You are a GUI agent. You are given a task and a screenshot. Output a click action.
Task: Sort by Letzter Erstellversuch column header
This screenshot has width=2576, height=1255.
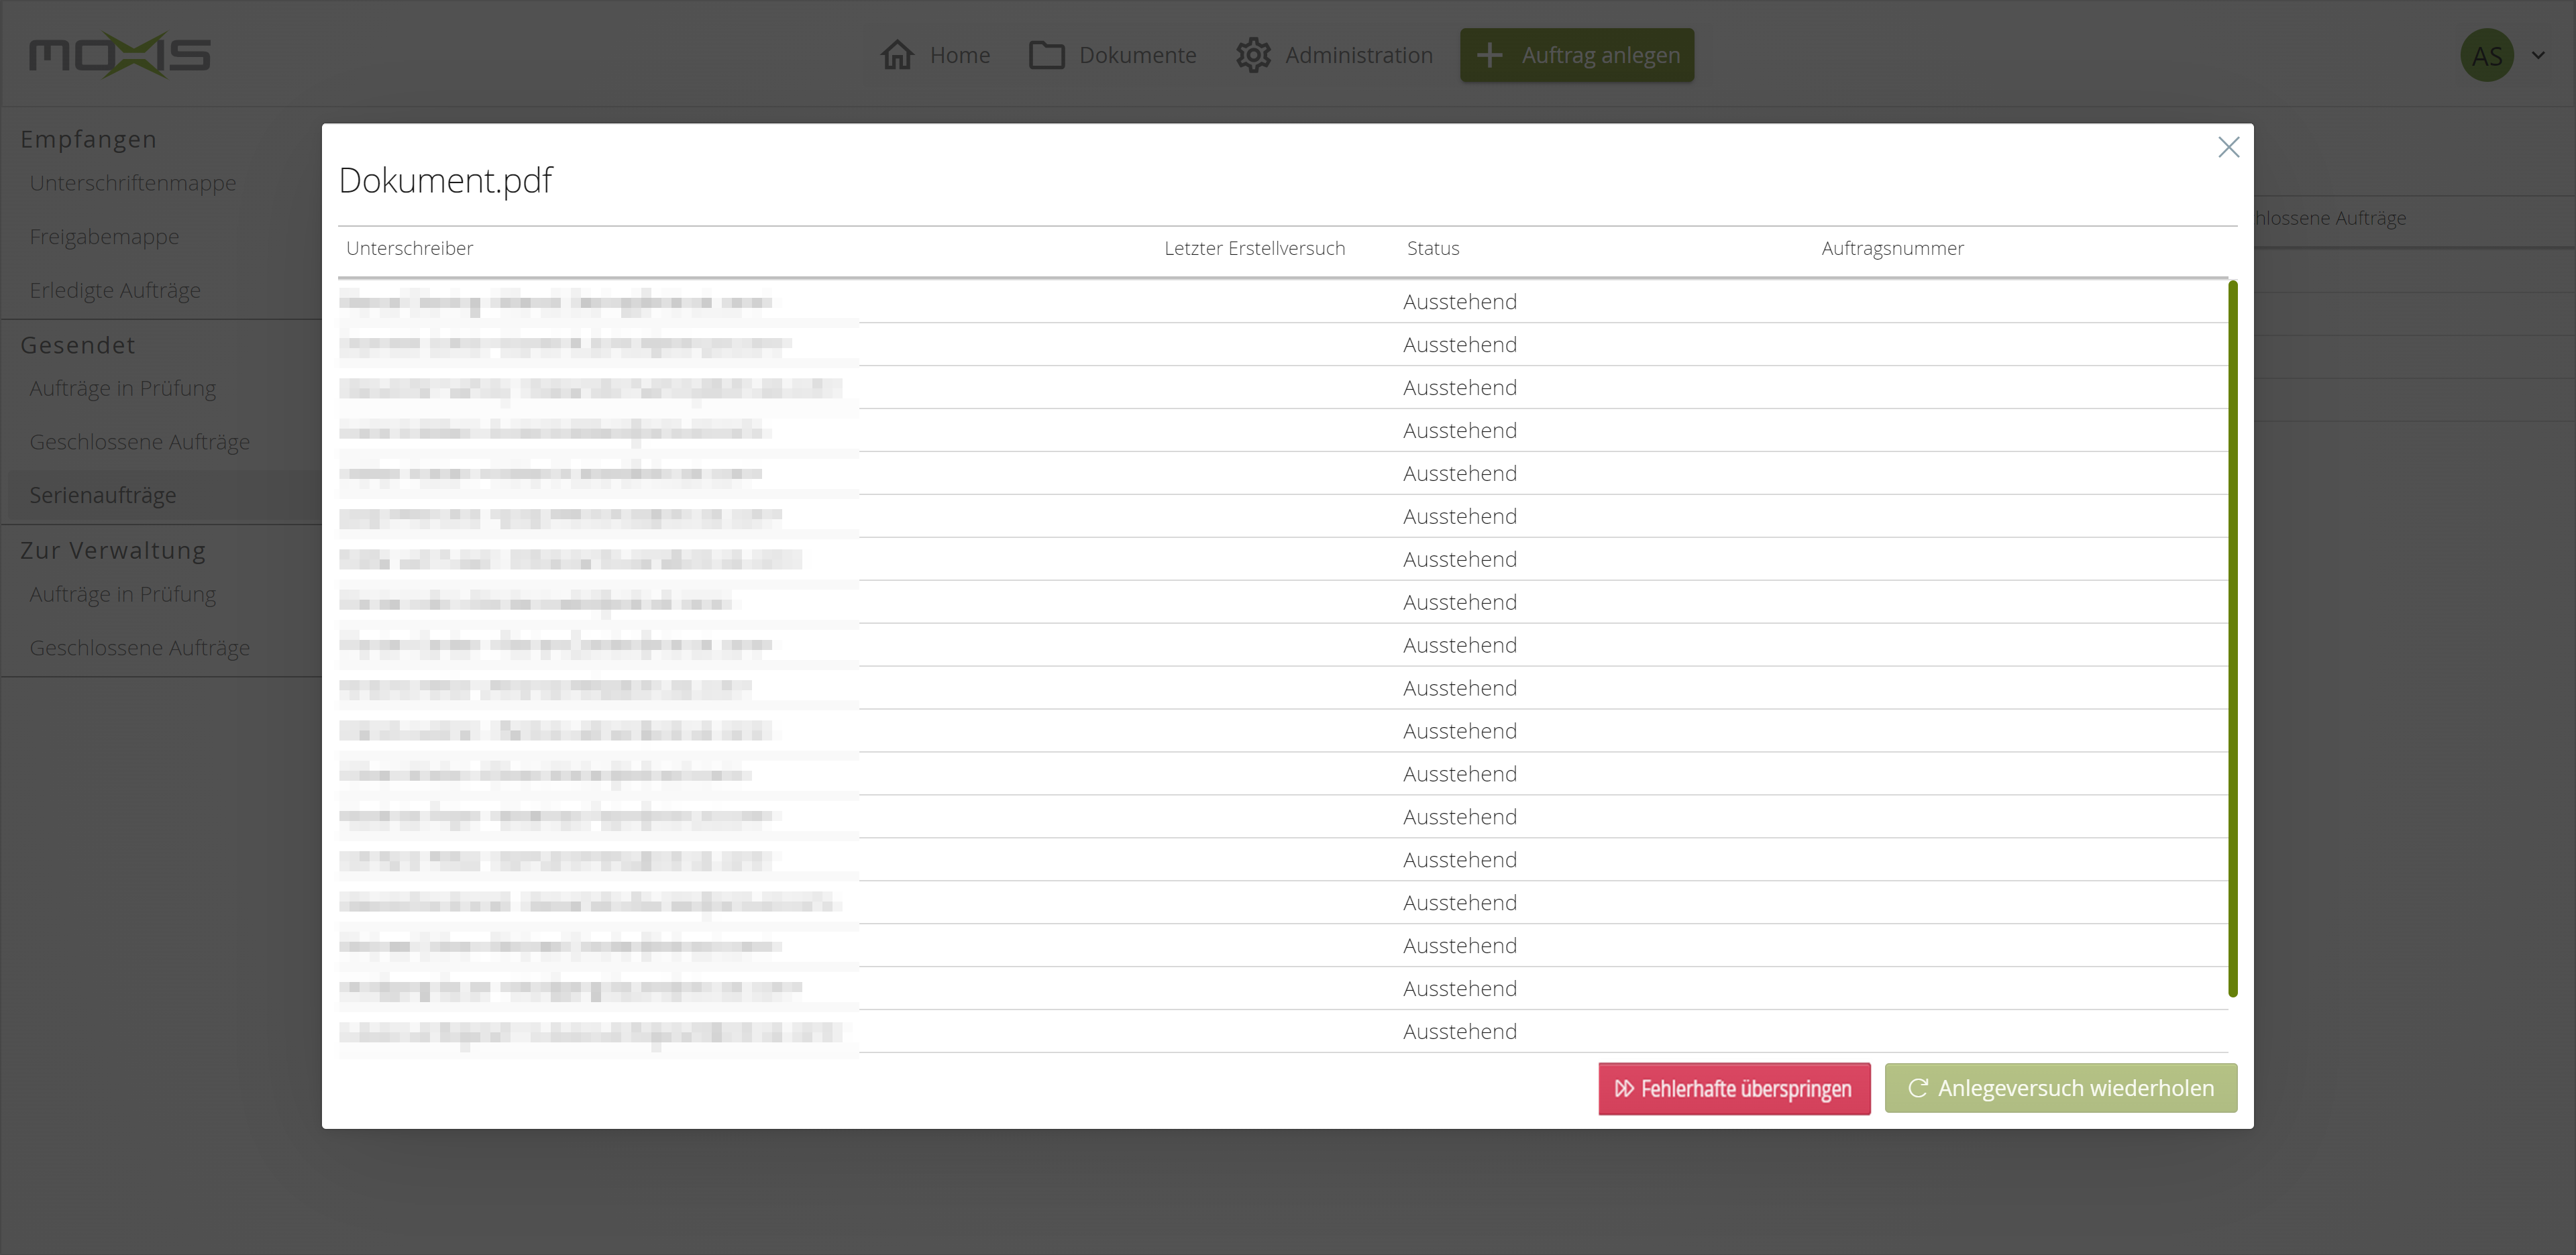pos(1254,248)
